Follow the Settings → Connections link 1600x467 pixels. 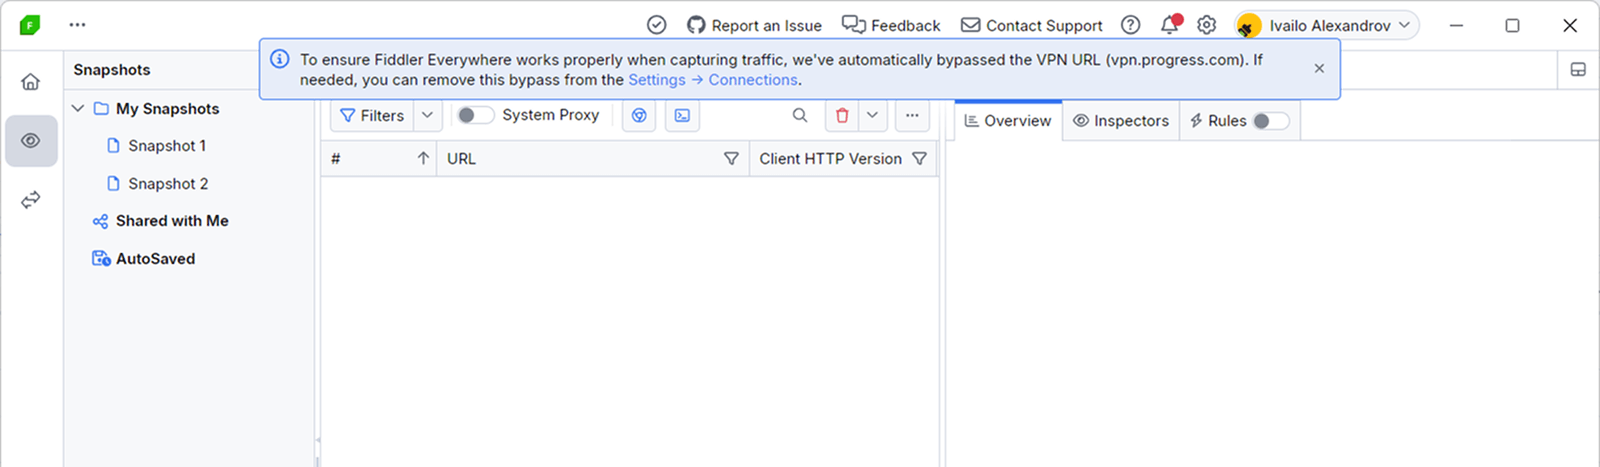point(713,80)
